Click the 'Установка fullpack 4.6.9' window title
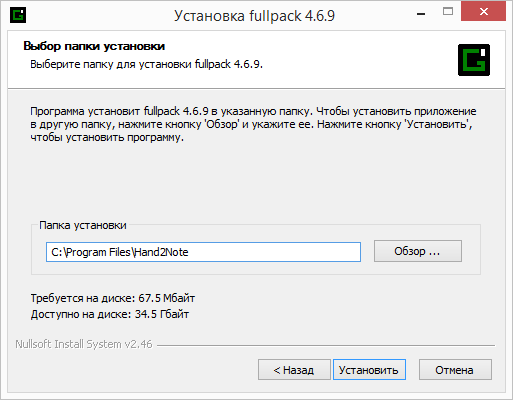The width and height of the screenshot is (513, 400). (x=254, y=16)
